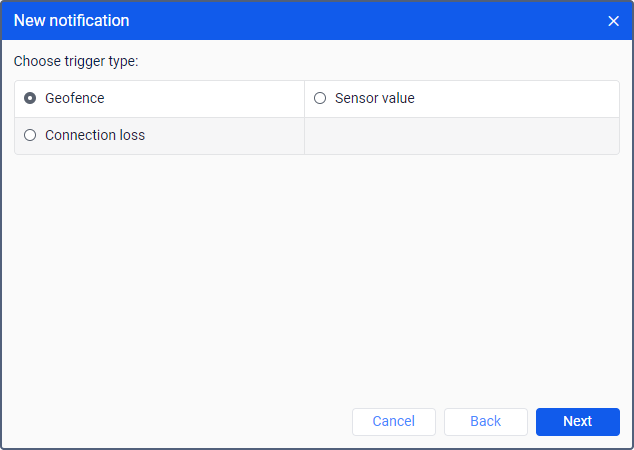Go Back to the previous step
Screen dimensions: 634x450
point(485,421)
